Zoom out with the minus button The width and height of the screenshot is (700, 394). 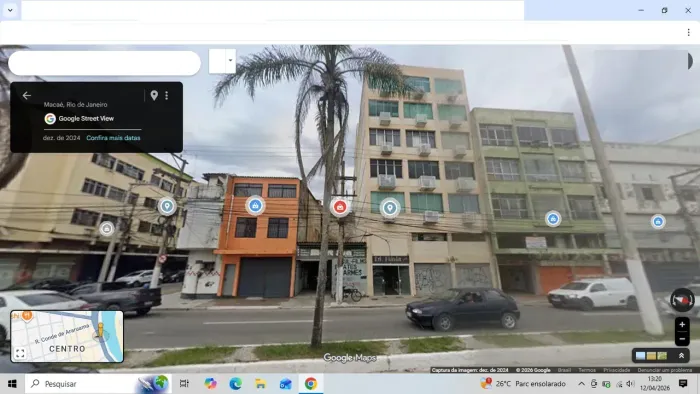[x=682, y=339]
